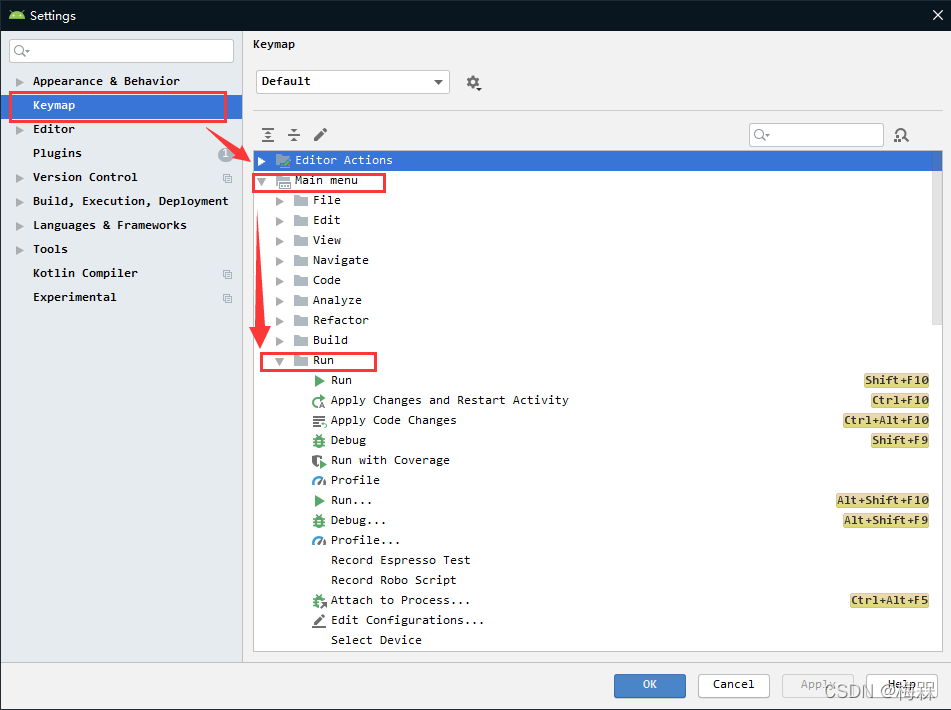Viewport: 951px width, 710px height.
Task: Select the Record Espresso Test action
Action: [400, 561]
